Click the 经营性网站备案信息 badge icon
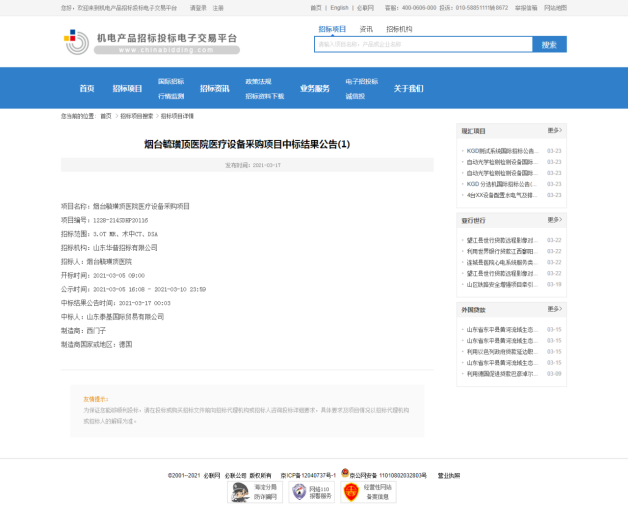This screenshot has width=629, height=528. (351, 491)
